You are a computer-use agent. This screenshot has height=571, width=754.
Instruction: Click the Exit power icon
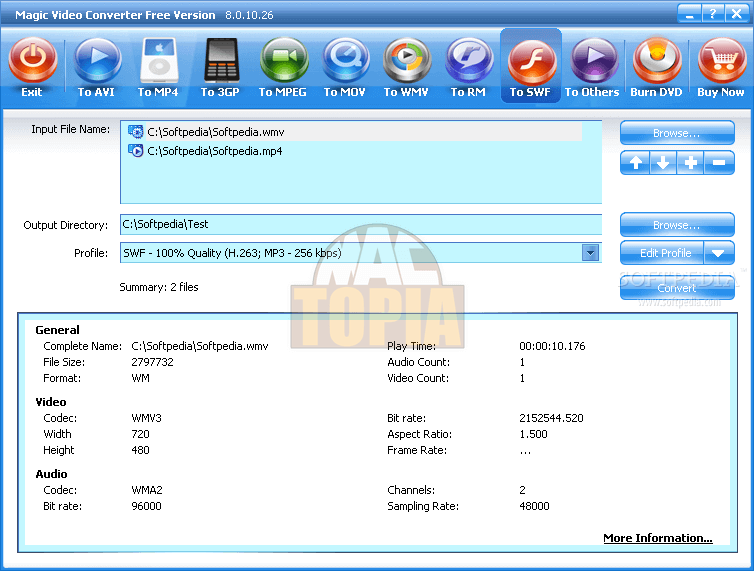coord(32,61)
